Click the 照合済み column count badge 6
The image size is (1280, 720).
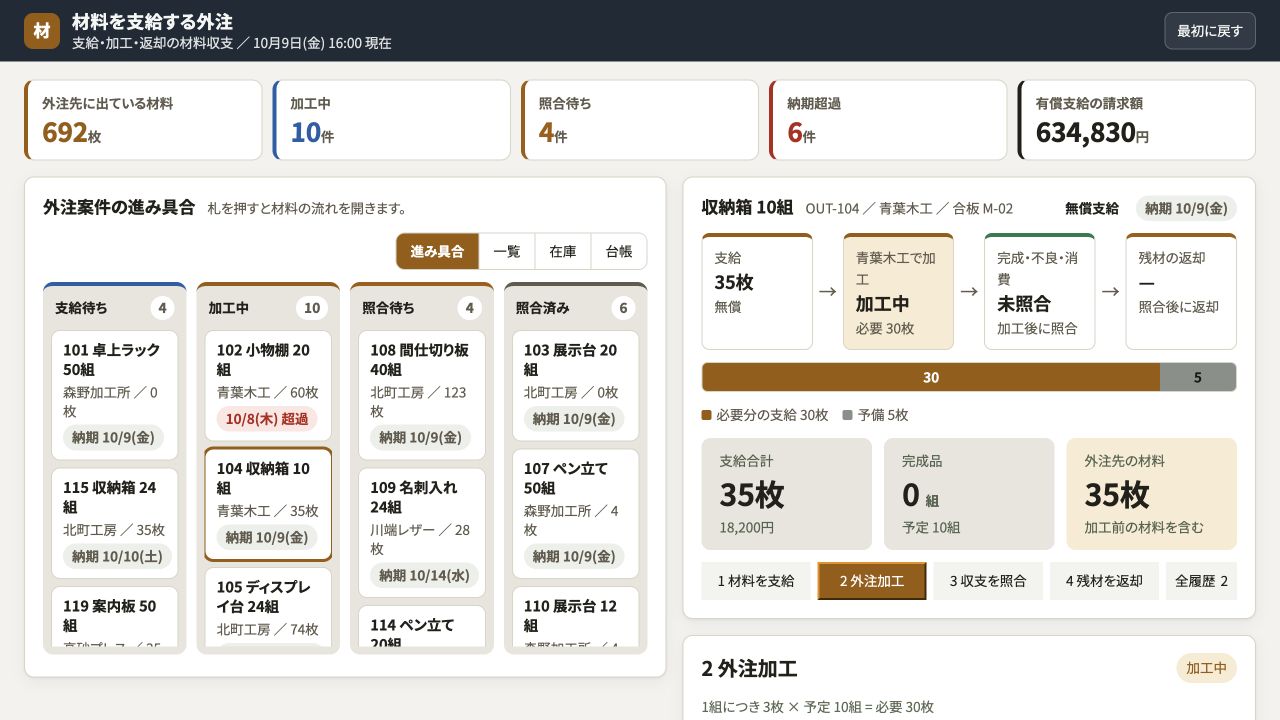click(624, 308)
